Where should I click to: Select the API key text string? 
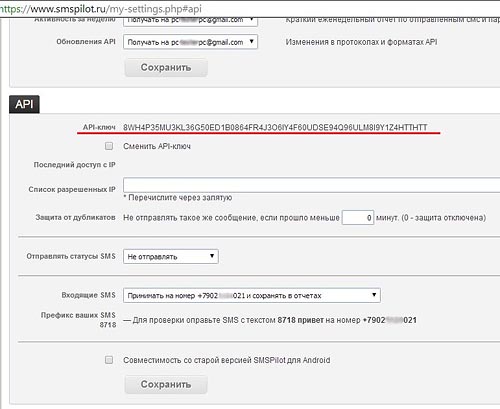(x=275, y=127)
